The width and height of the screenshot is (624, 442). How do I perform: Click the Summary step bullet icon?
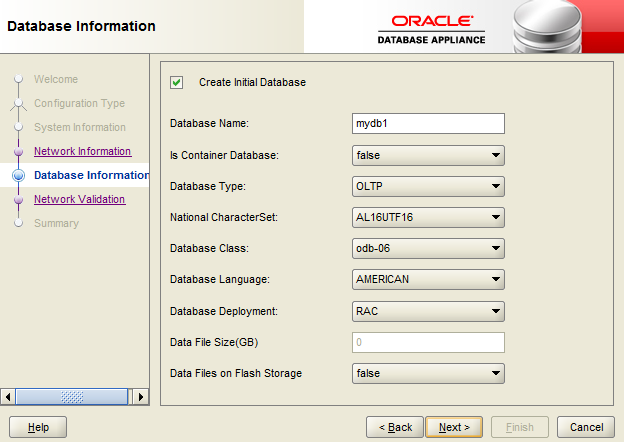coord(18,223)
